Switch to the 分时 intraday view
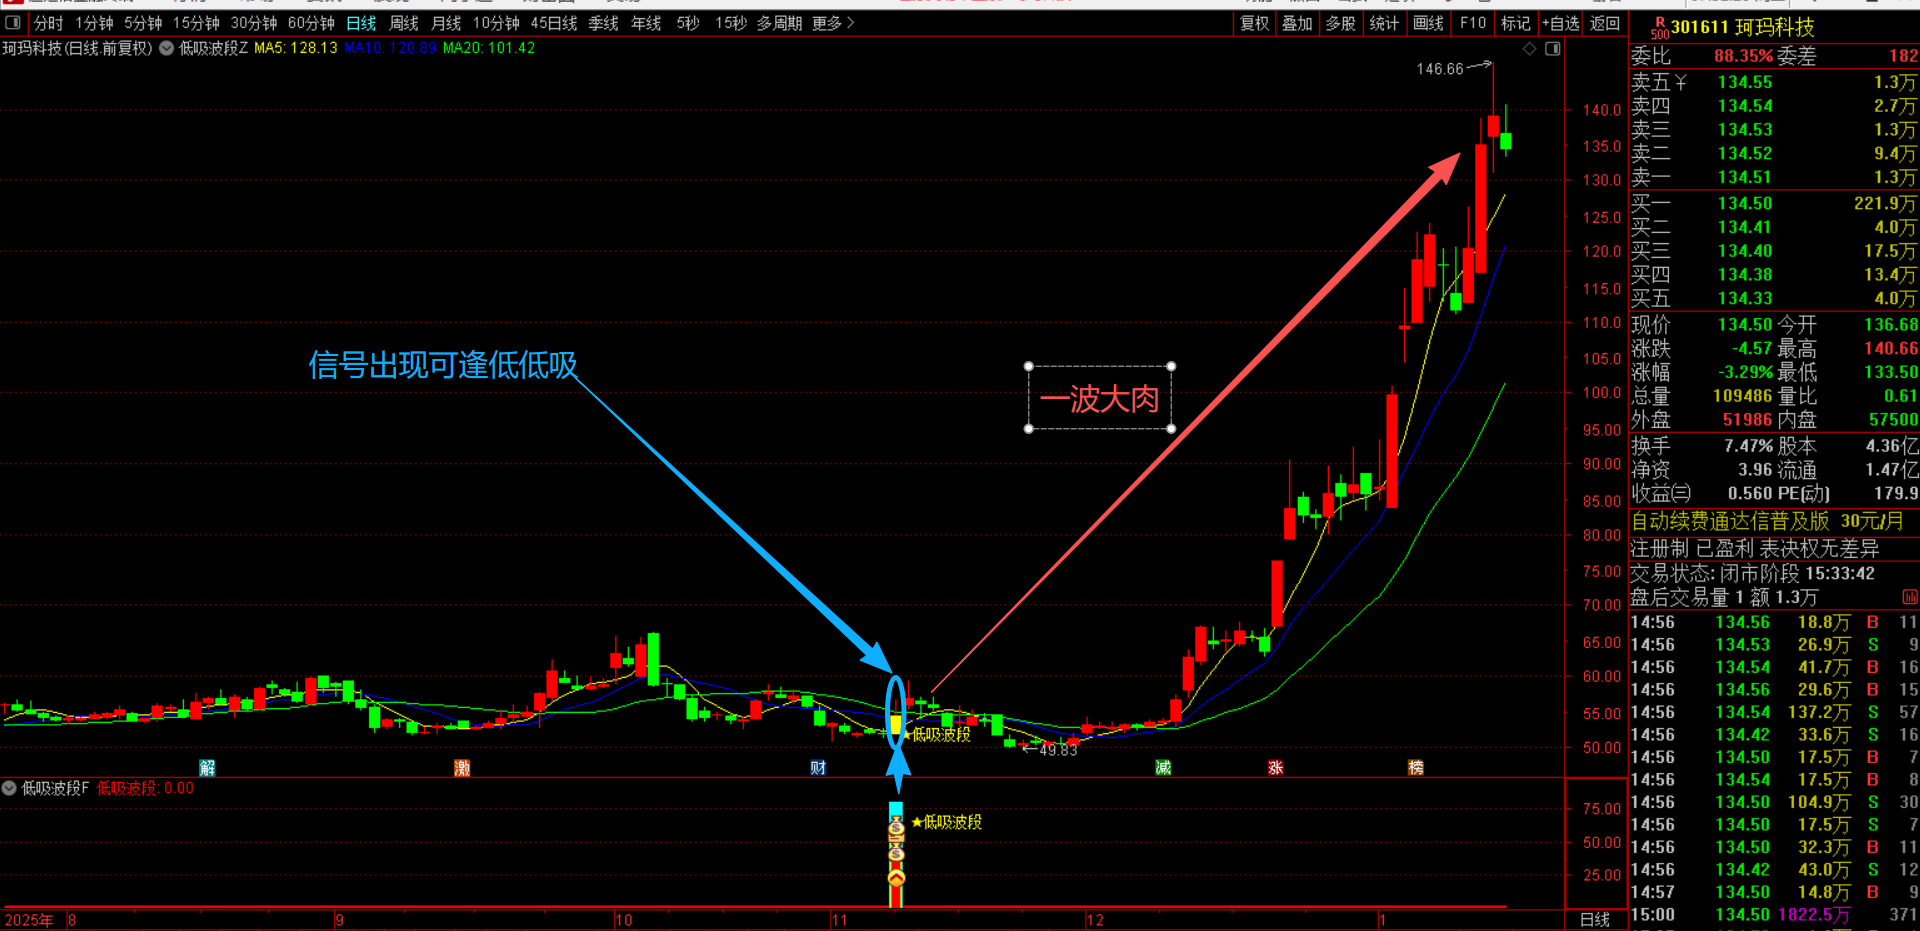Image resolution: width=1920 pixels, height=931 pixels. pyautogui.click(x=48, y=23)
